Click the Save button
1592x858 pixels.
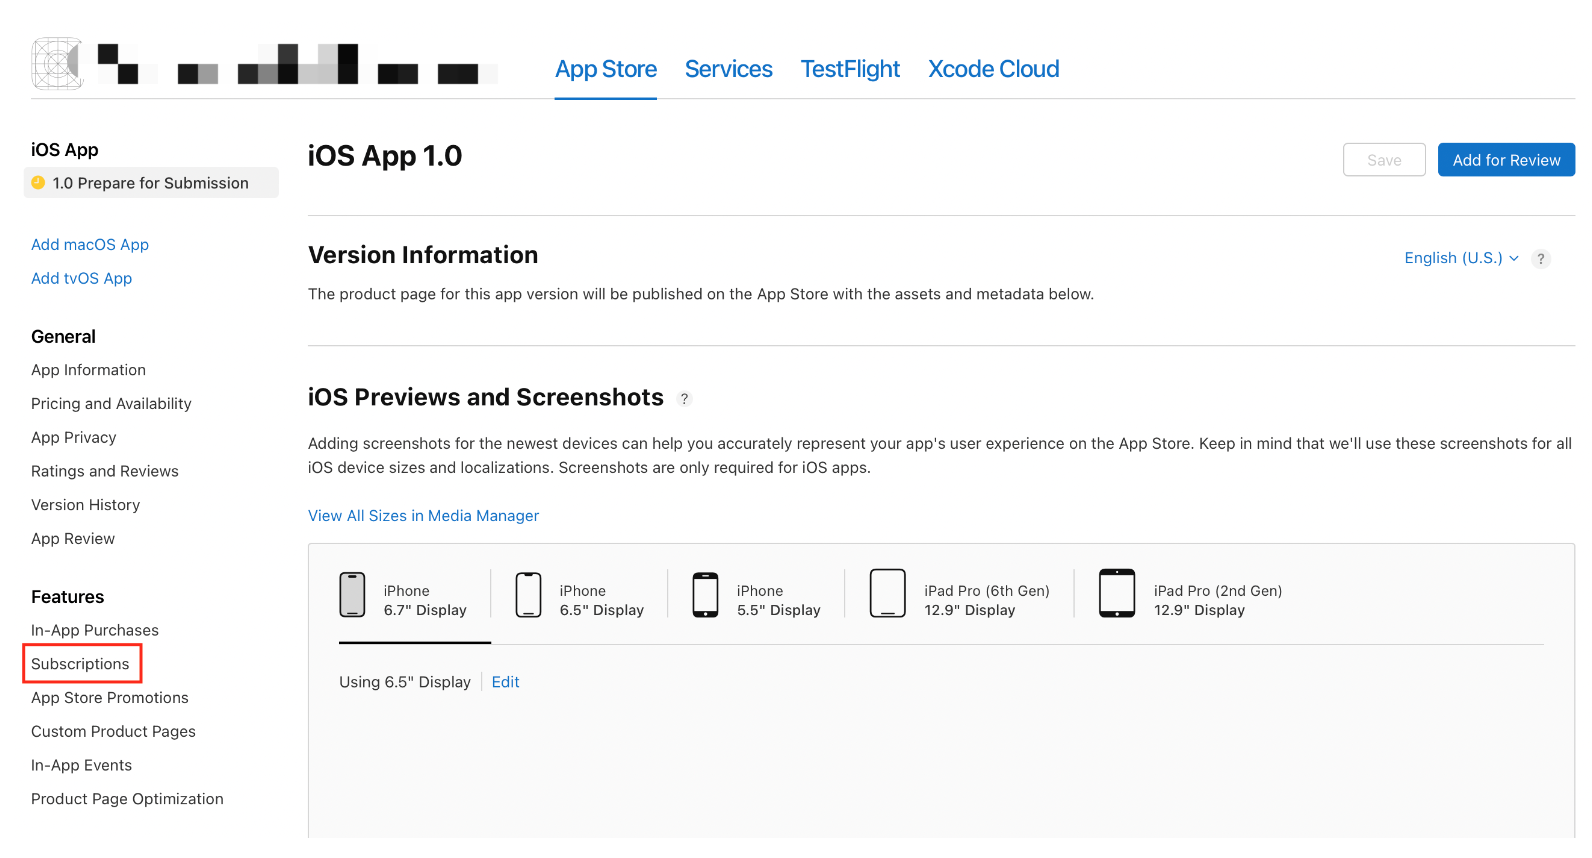pos(1384,160)
